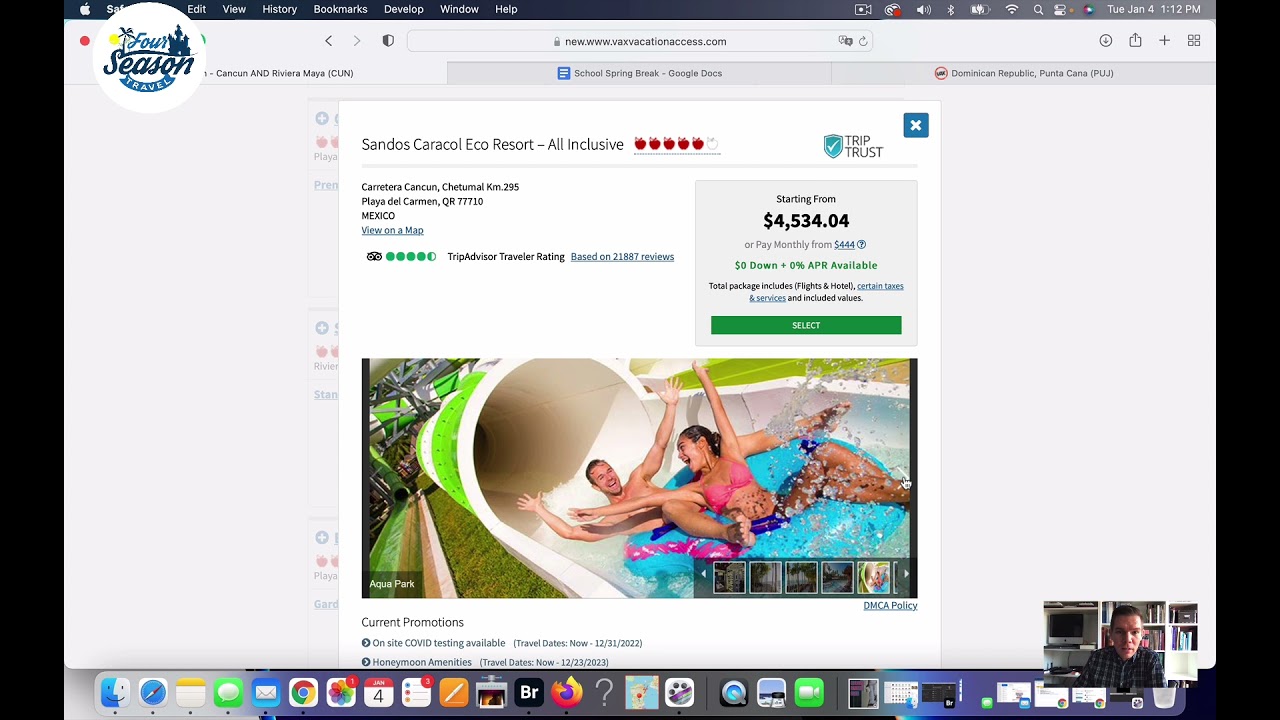Click the vaxvacationaccess.com address field

tap(640, 41)
